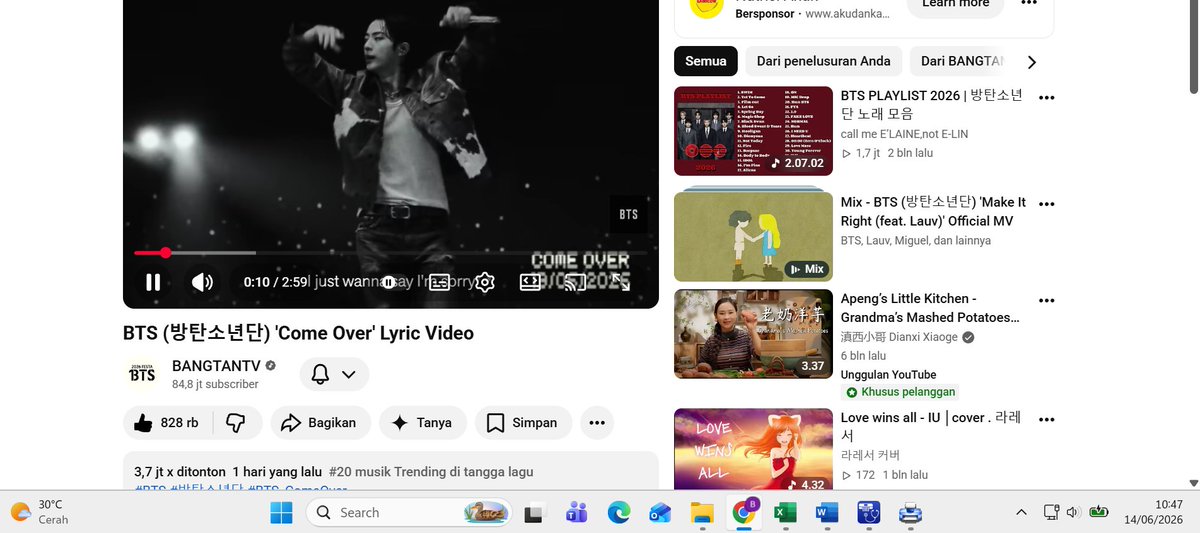Open player settings gear
The height and width of the screenshot is (533, 1200).
pos(485,282)
